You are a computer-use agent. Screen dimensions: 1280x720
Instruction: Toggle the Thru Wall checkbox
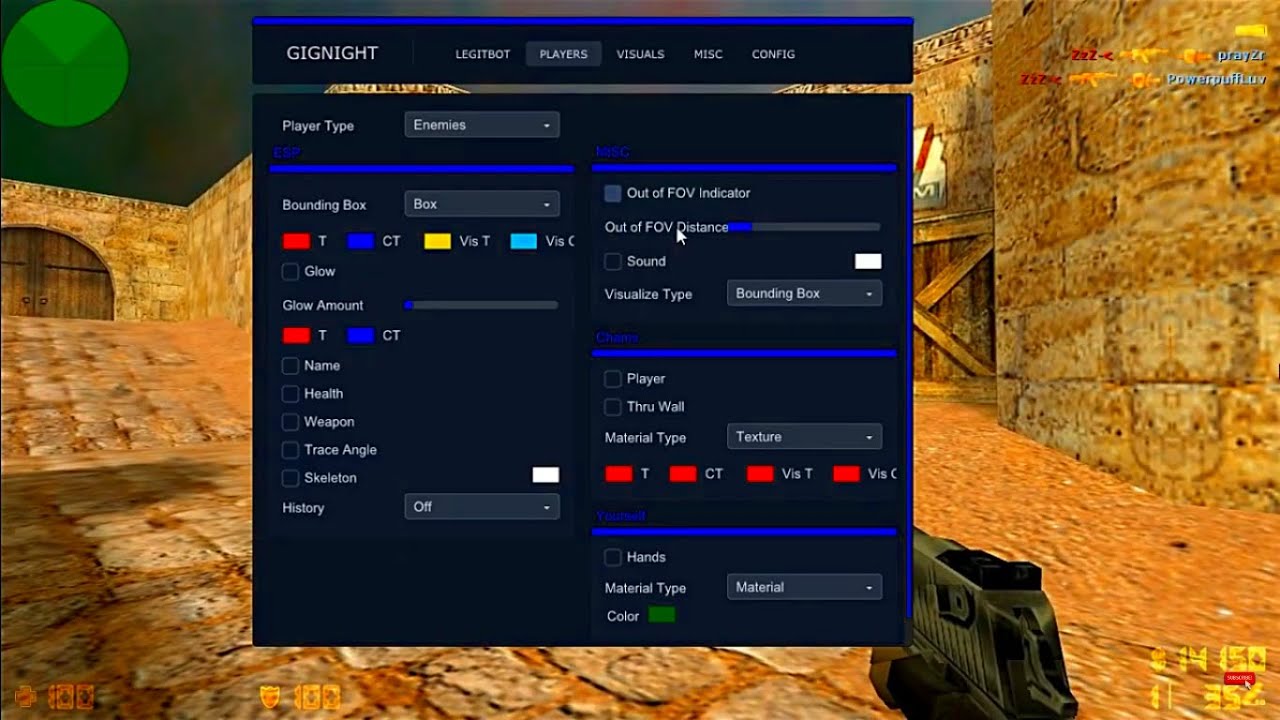click(613, 407)
